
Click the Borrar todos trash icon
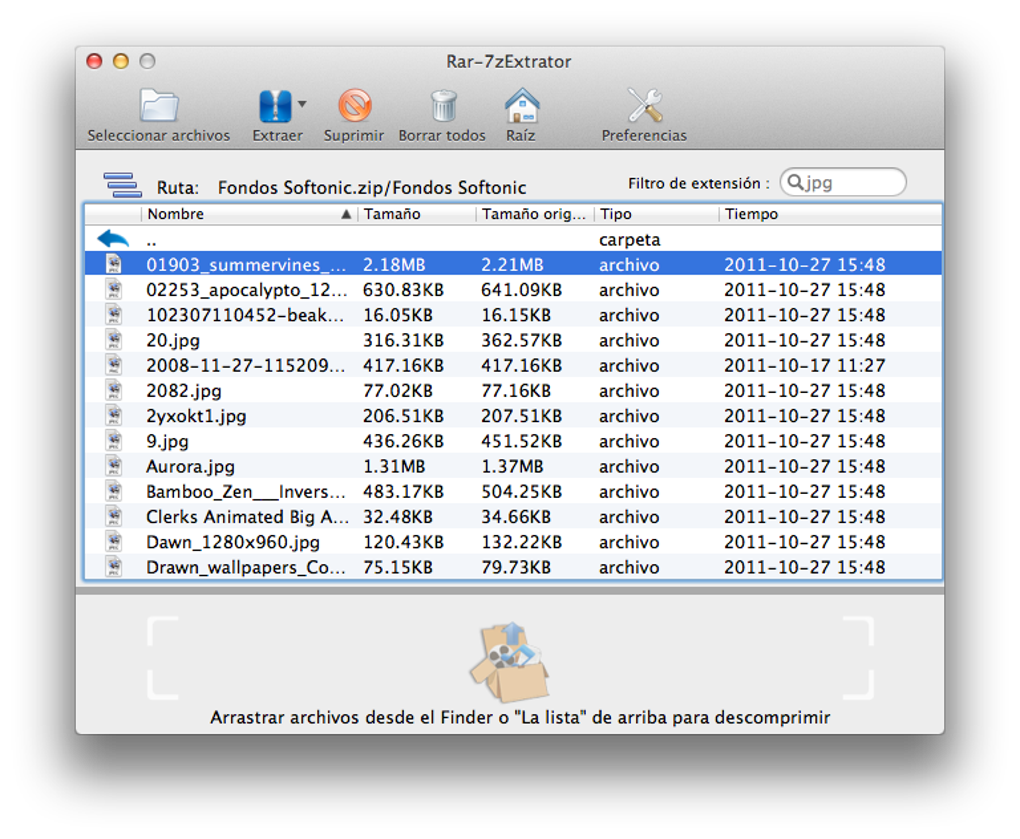pos(444,106)
